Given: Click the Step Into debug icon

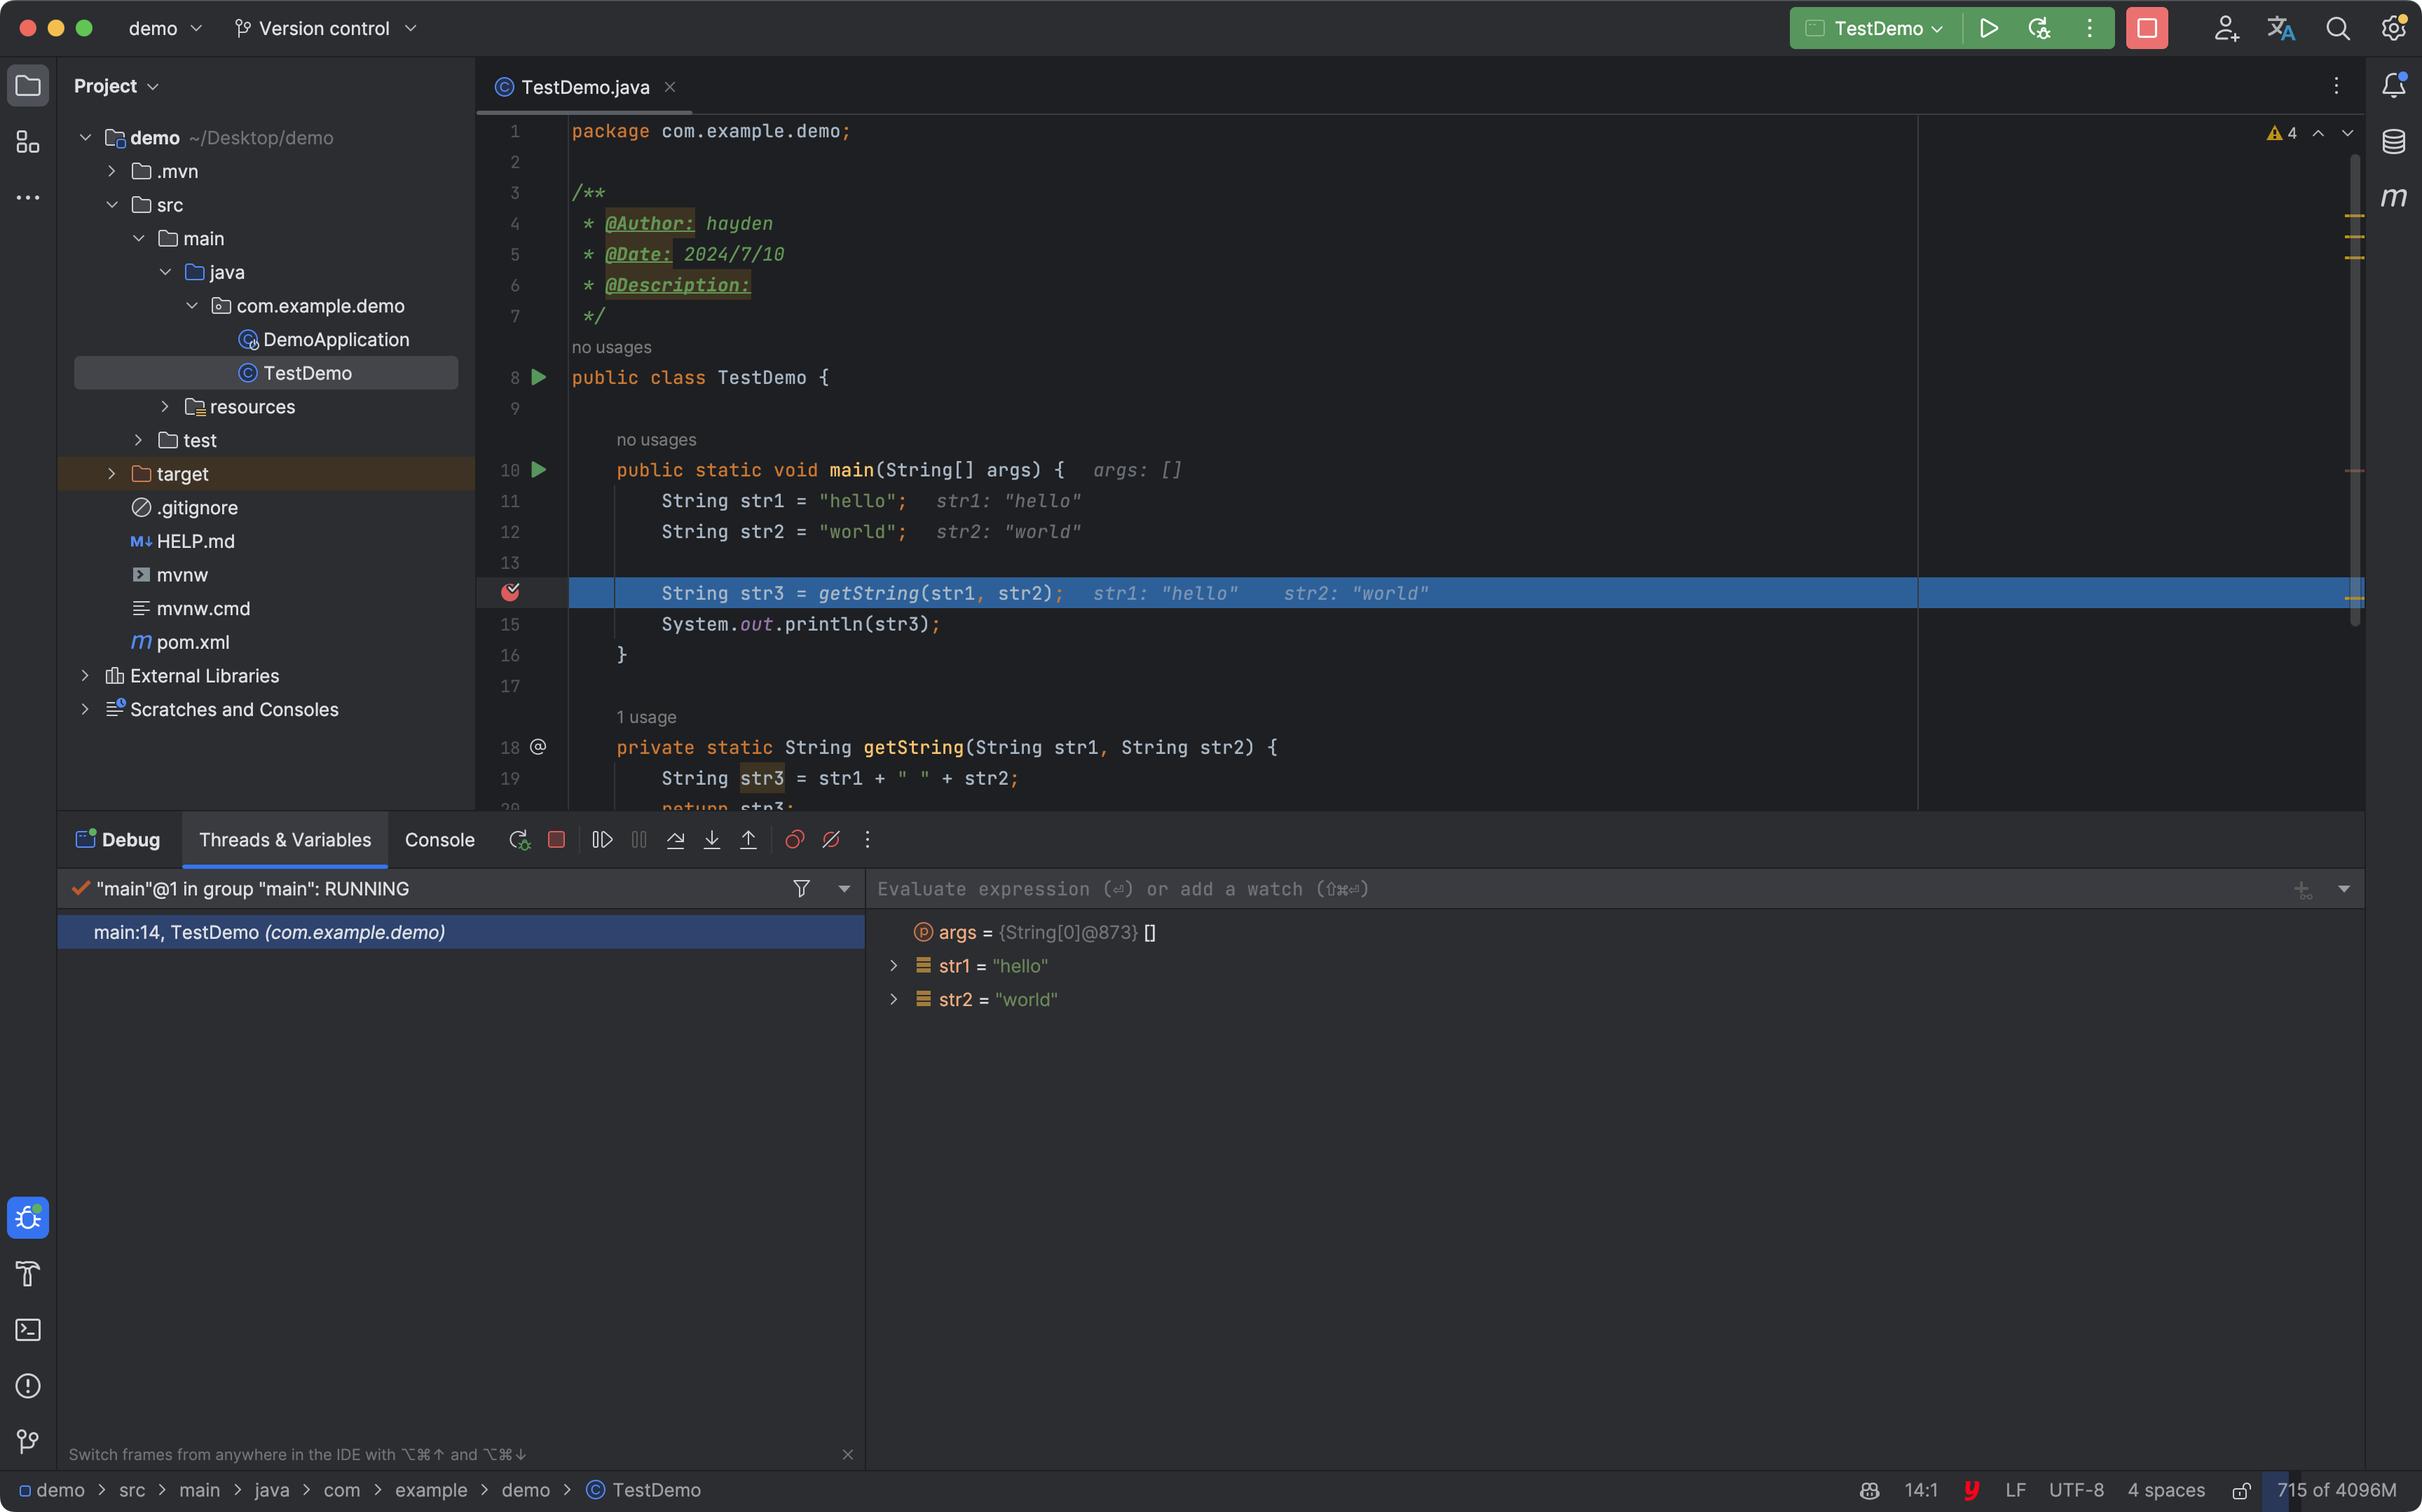Looking at the screenshot, I should point(712,840).
